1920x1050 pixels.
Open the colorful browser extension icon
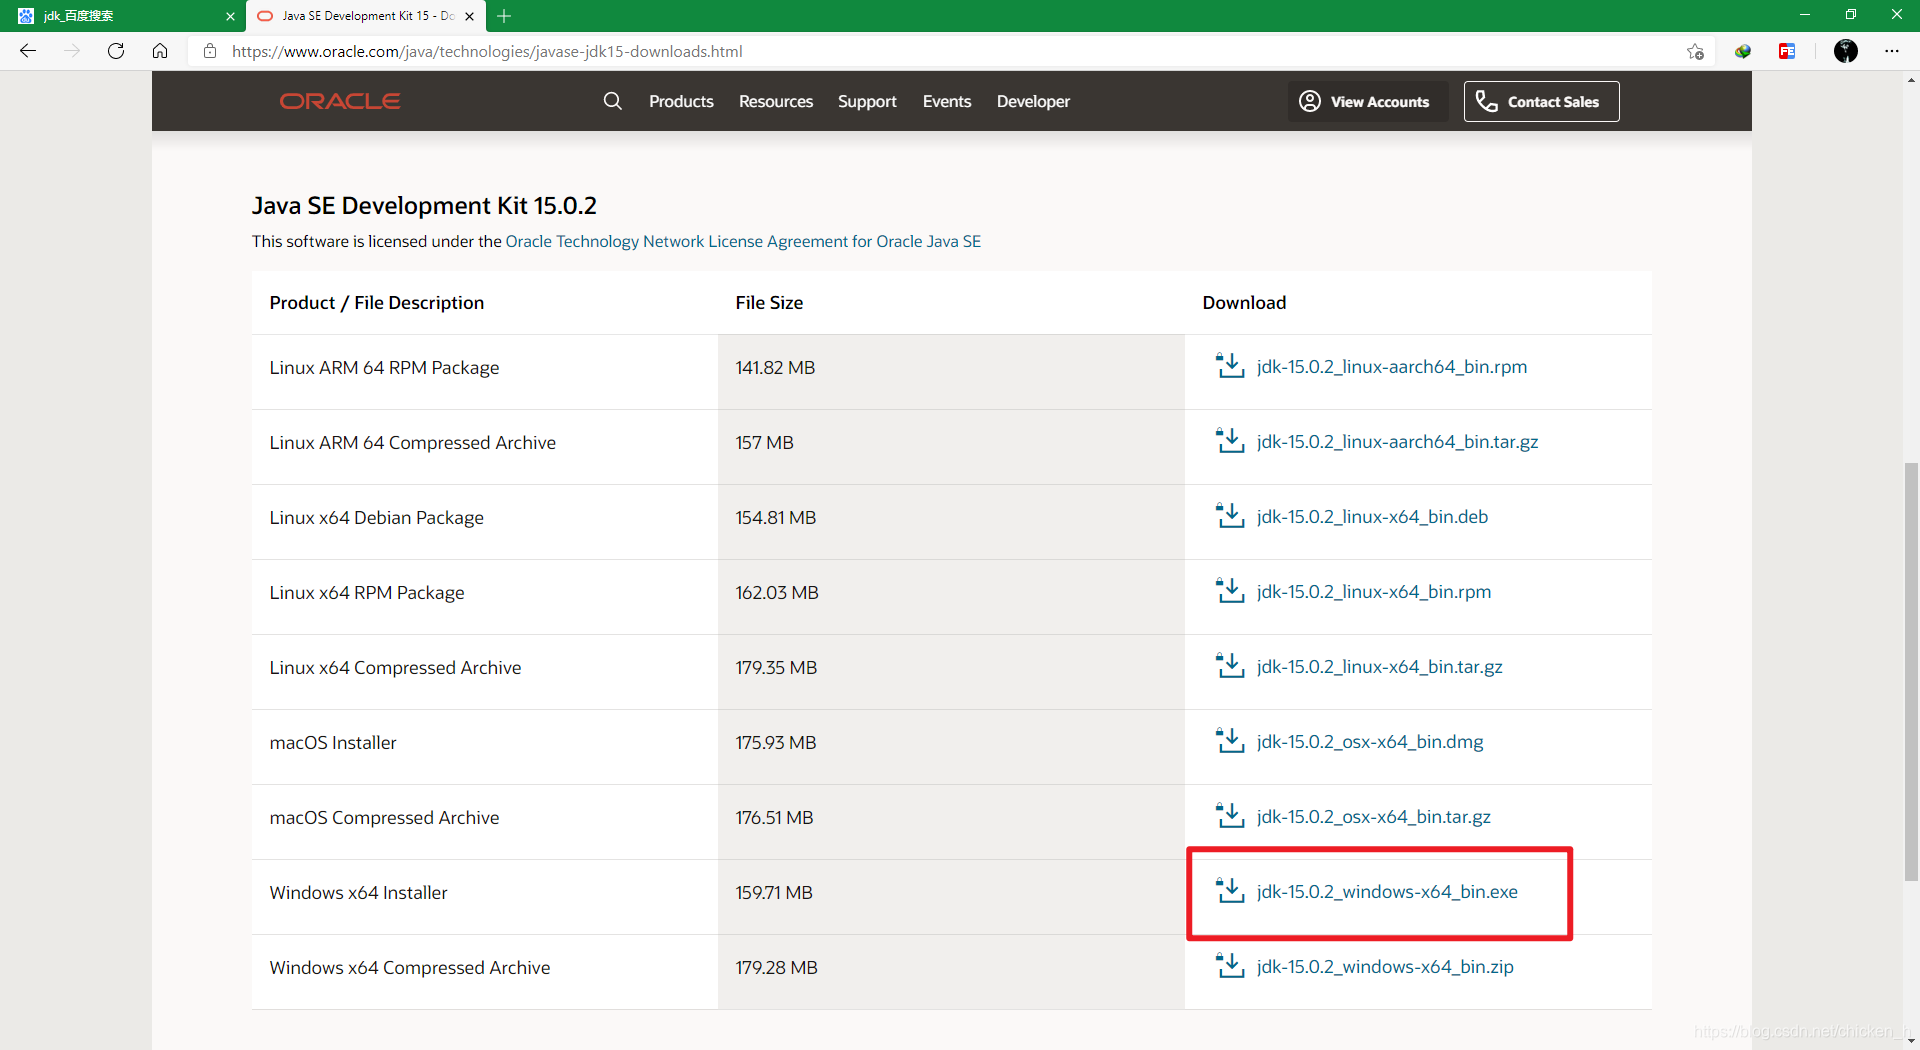pos(1743,51)
